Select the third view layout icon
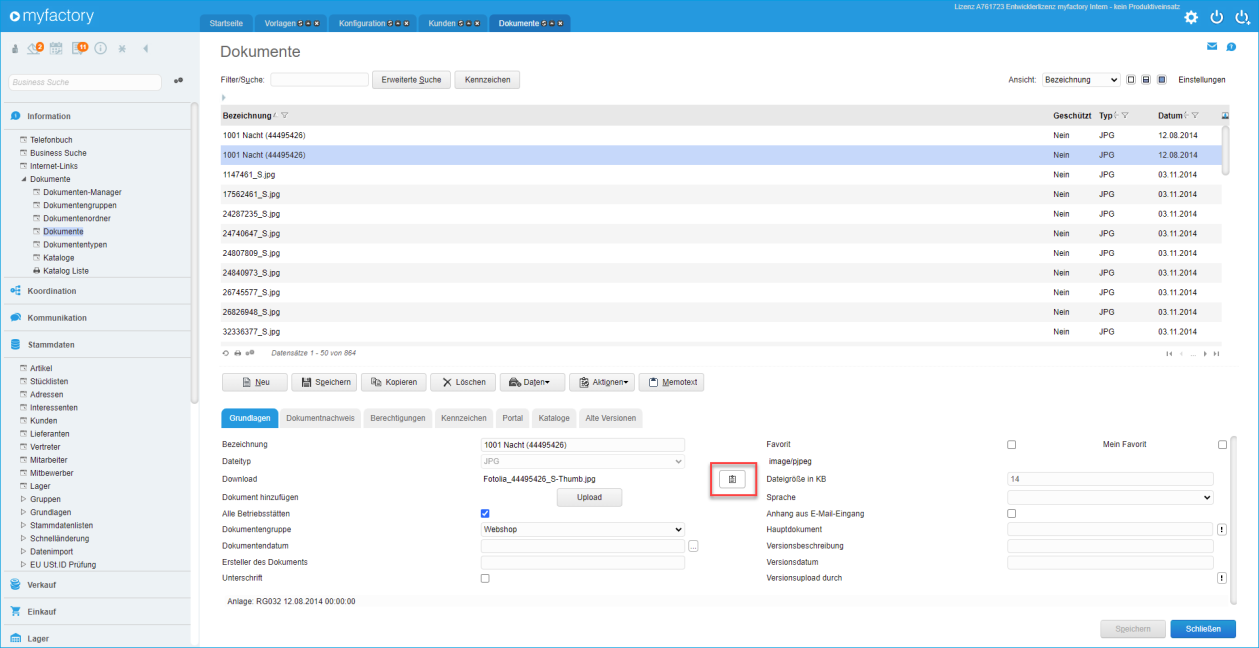The width and height of the screenshot is (1259, 648). click(x=1161, y=80)
